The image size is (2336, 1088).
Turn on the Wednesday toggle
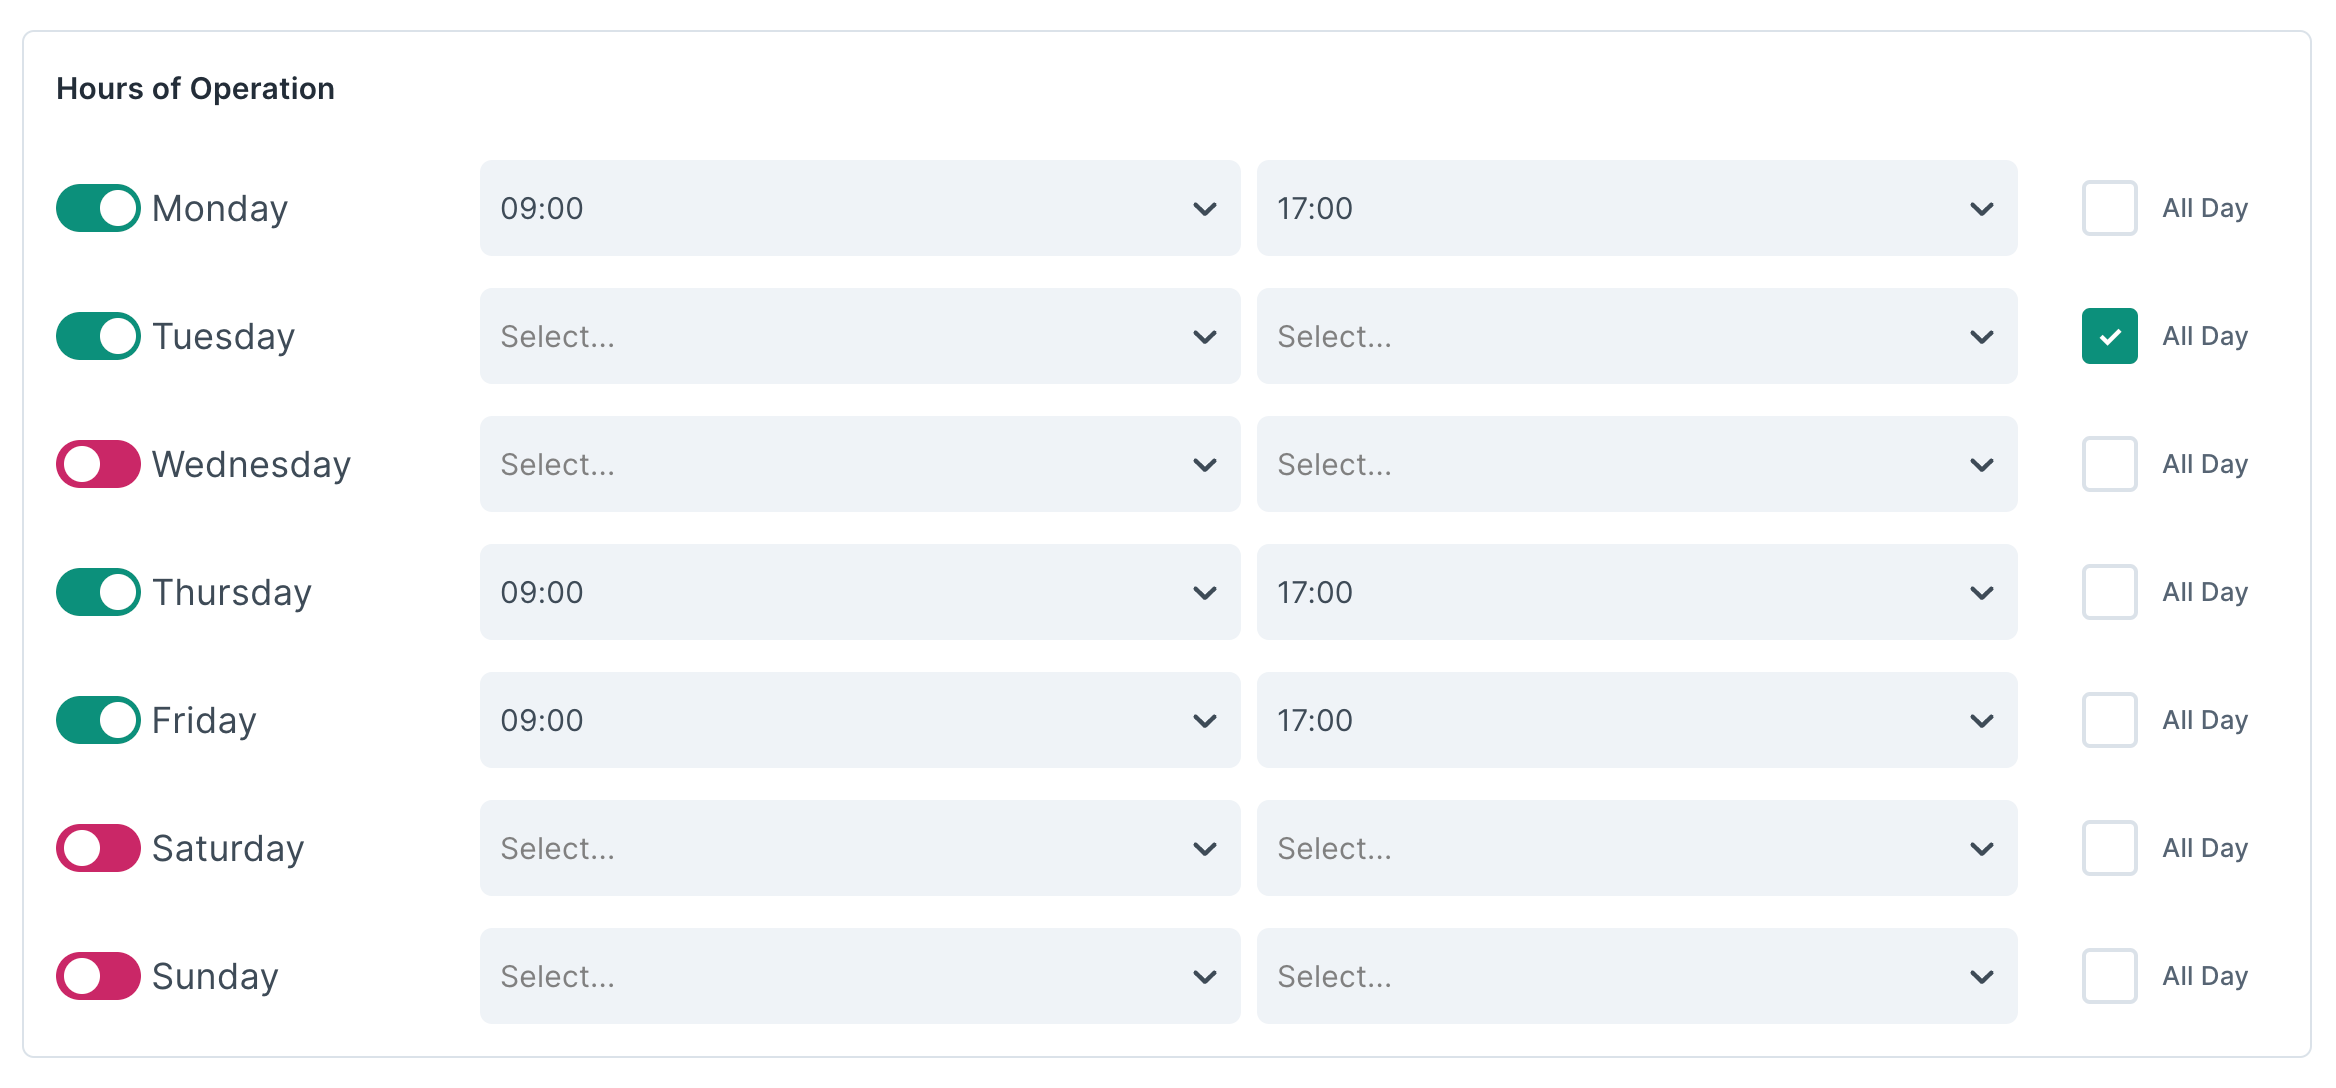coord(97,464)
